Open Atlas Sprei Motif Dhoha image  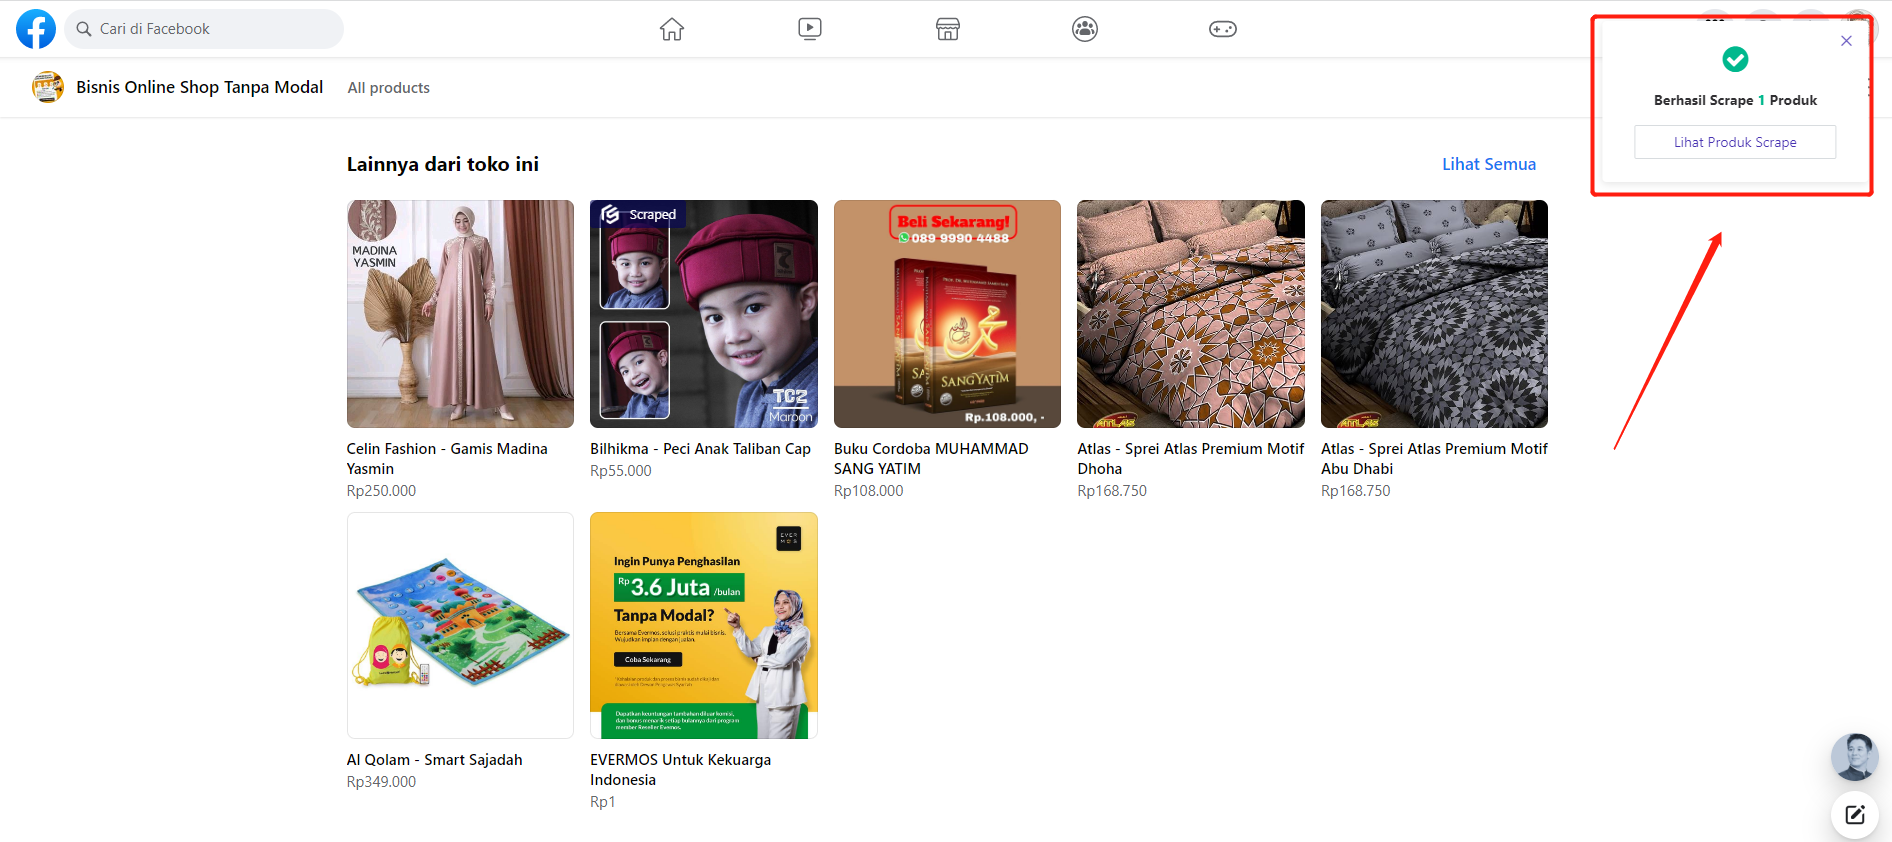(1191, 314)
